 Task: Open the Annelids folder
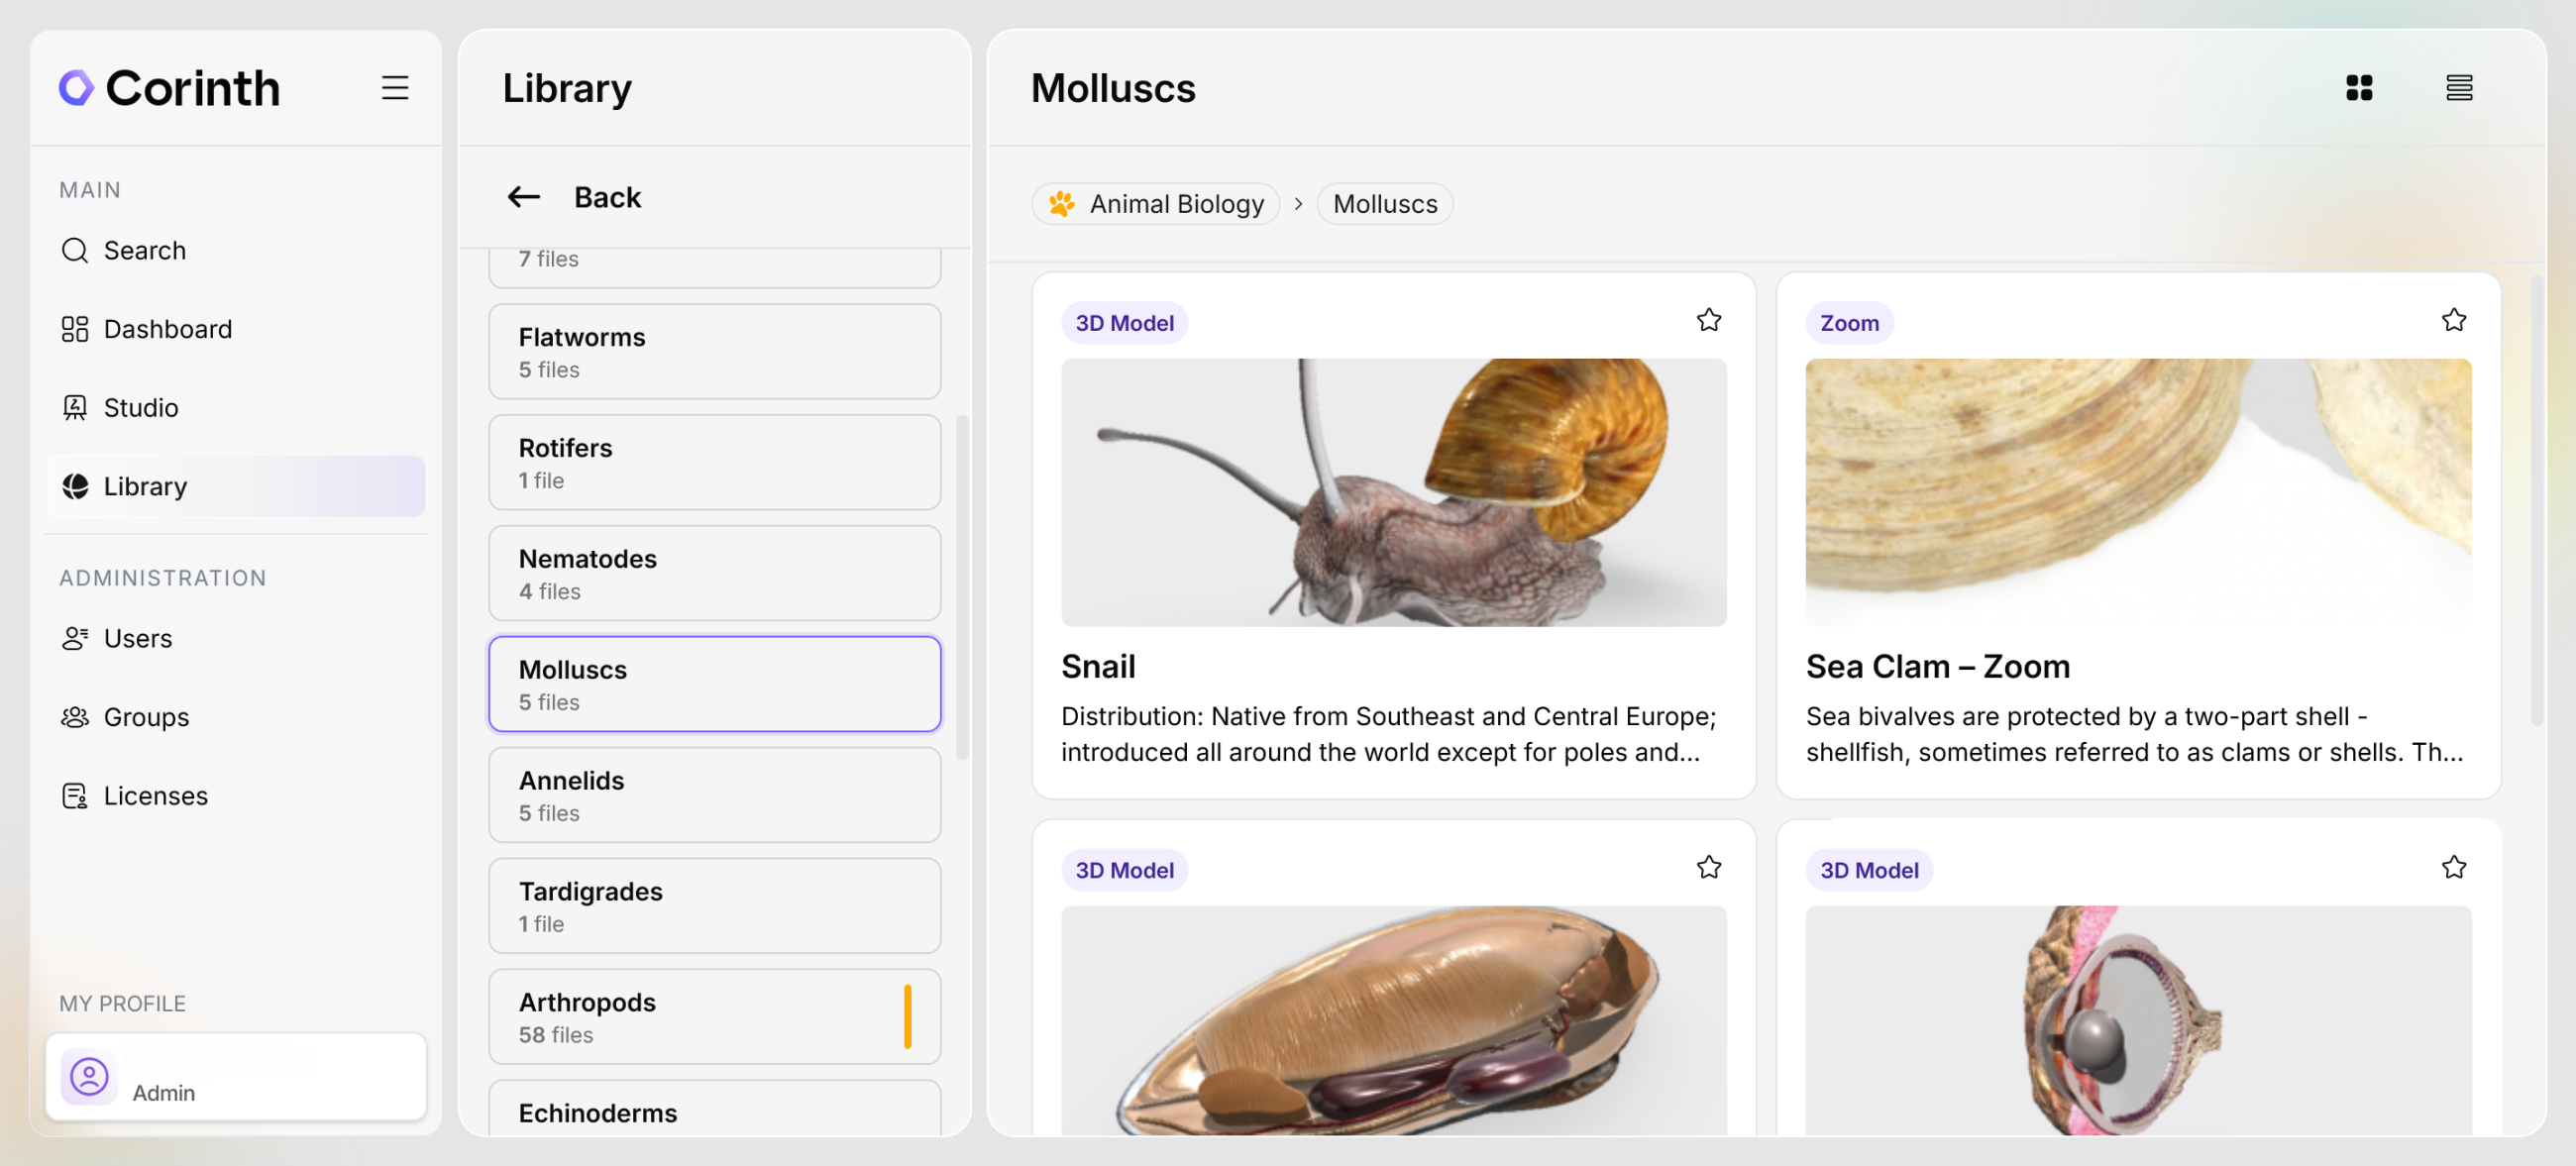714,796
